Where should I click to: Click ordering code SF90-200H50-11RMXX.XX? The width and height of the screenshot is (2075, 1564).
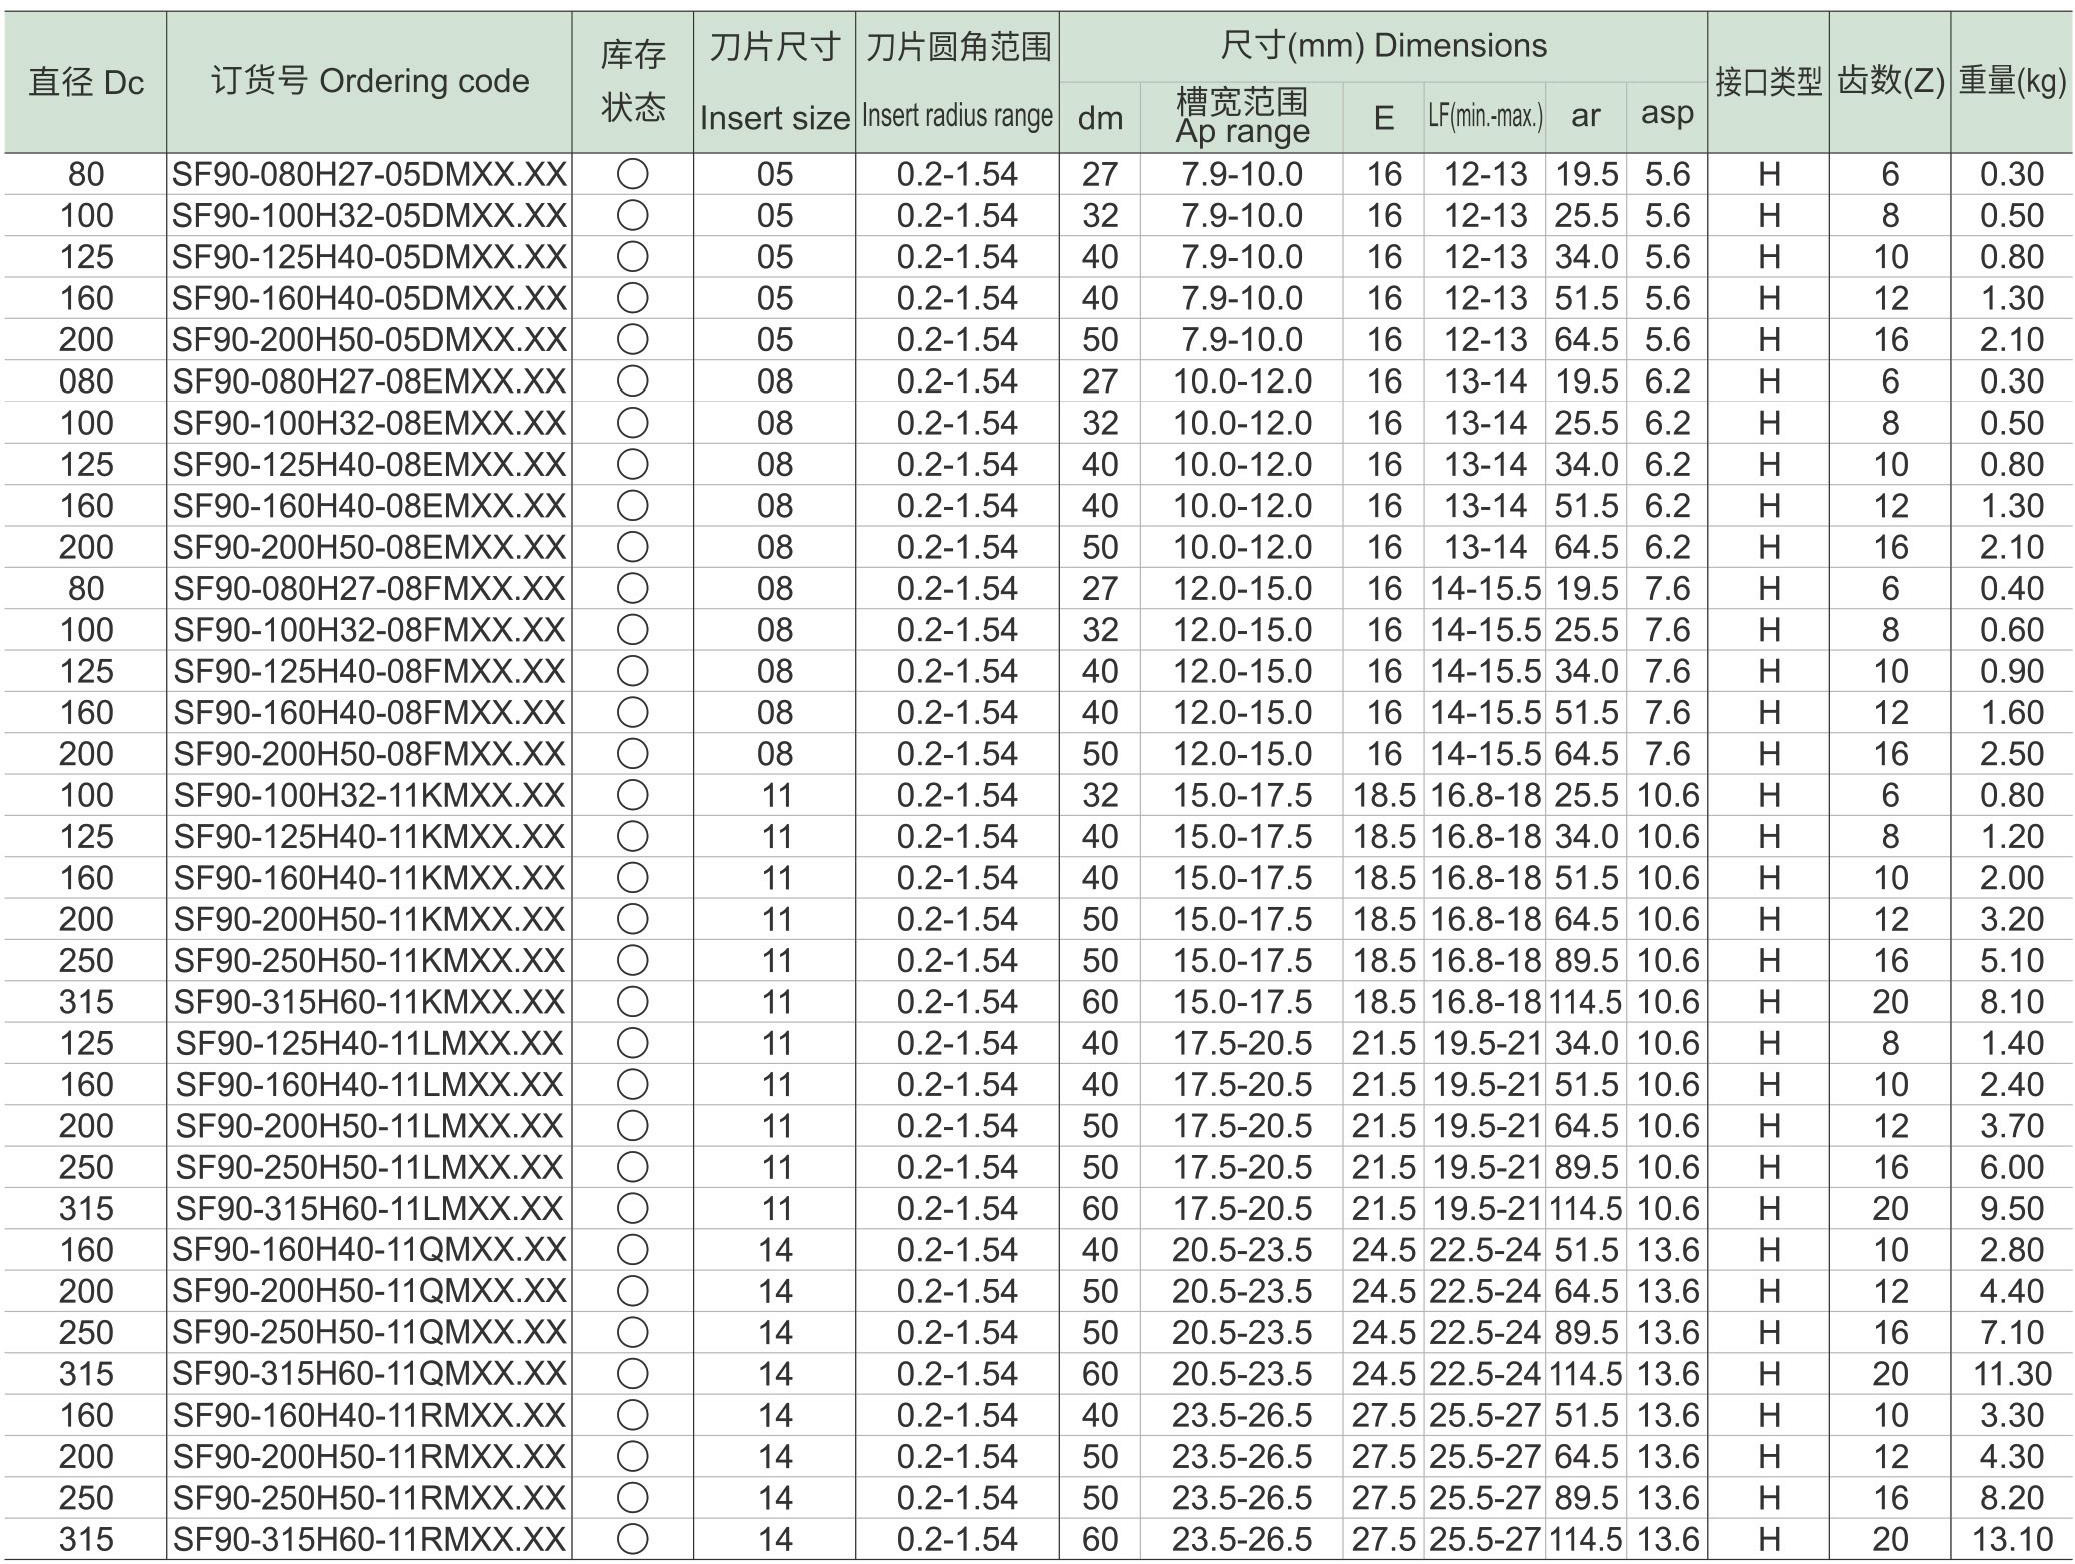[370, 1457]
